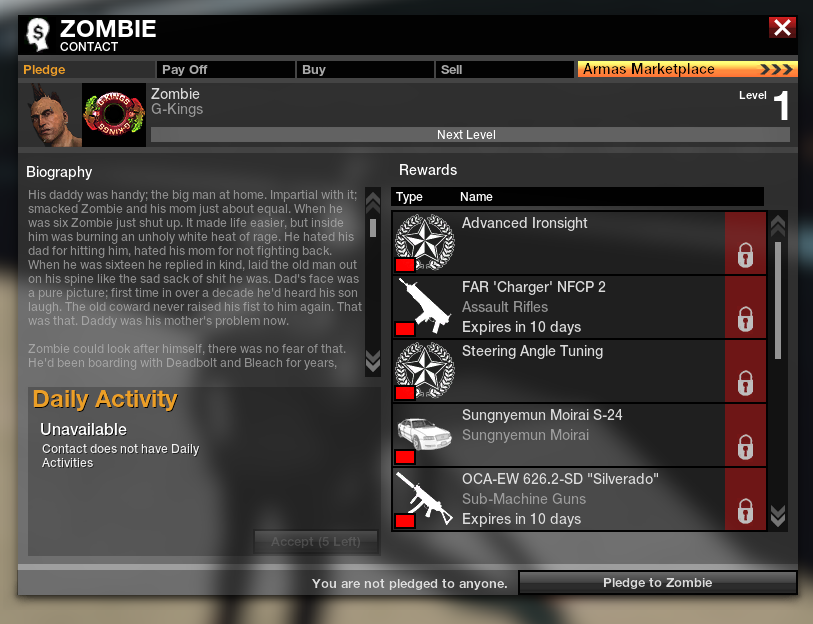Click the Steering Angle Tuning star icon

pyautogui.click(x=425, y=370)
